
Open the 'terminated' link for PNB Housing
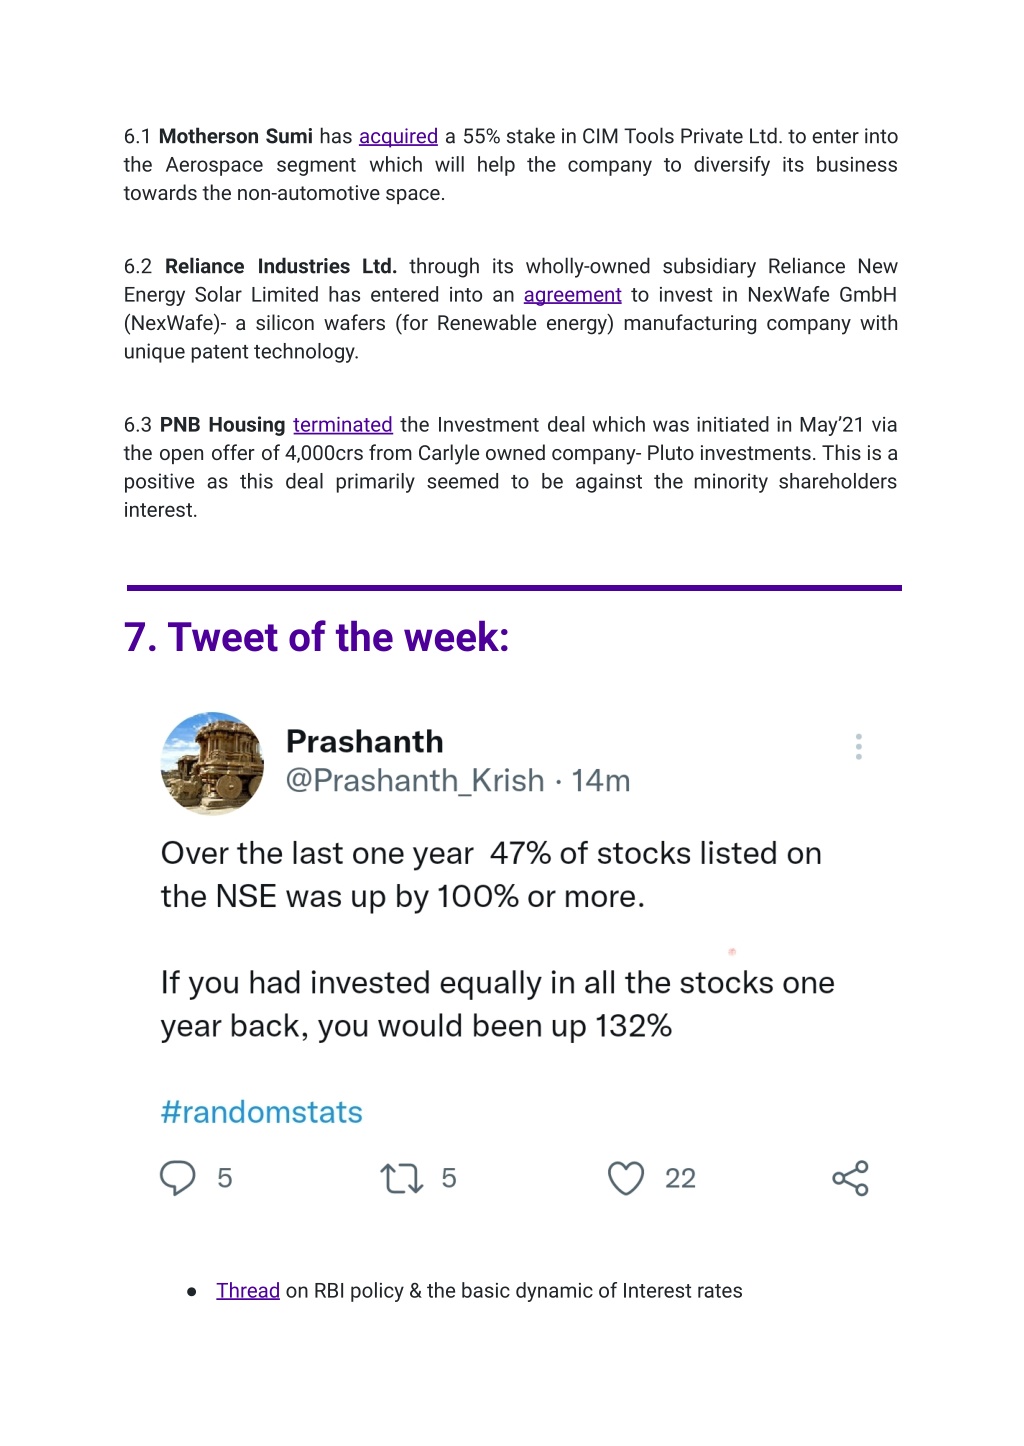point(342,425)
